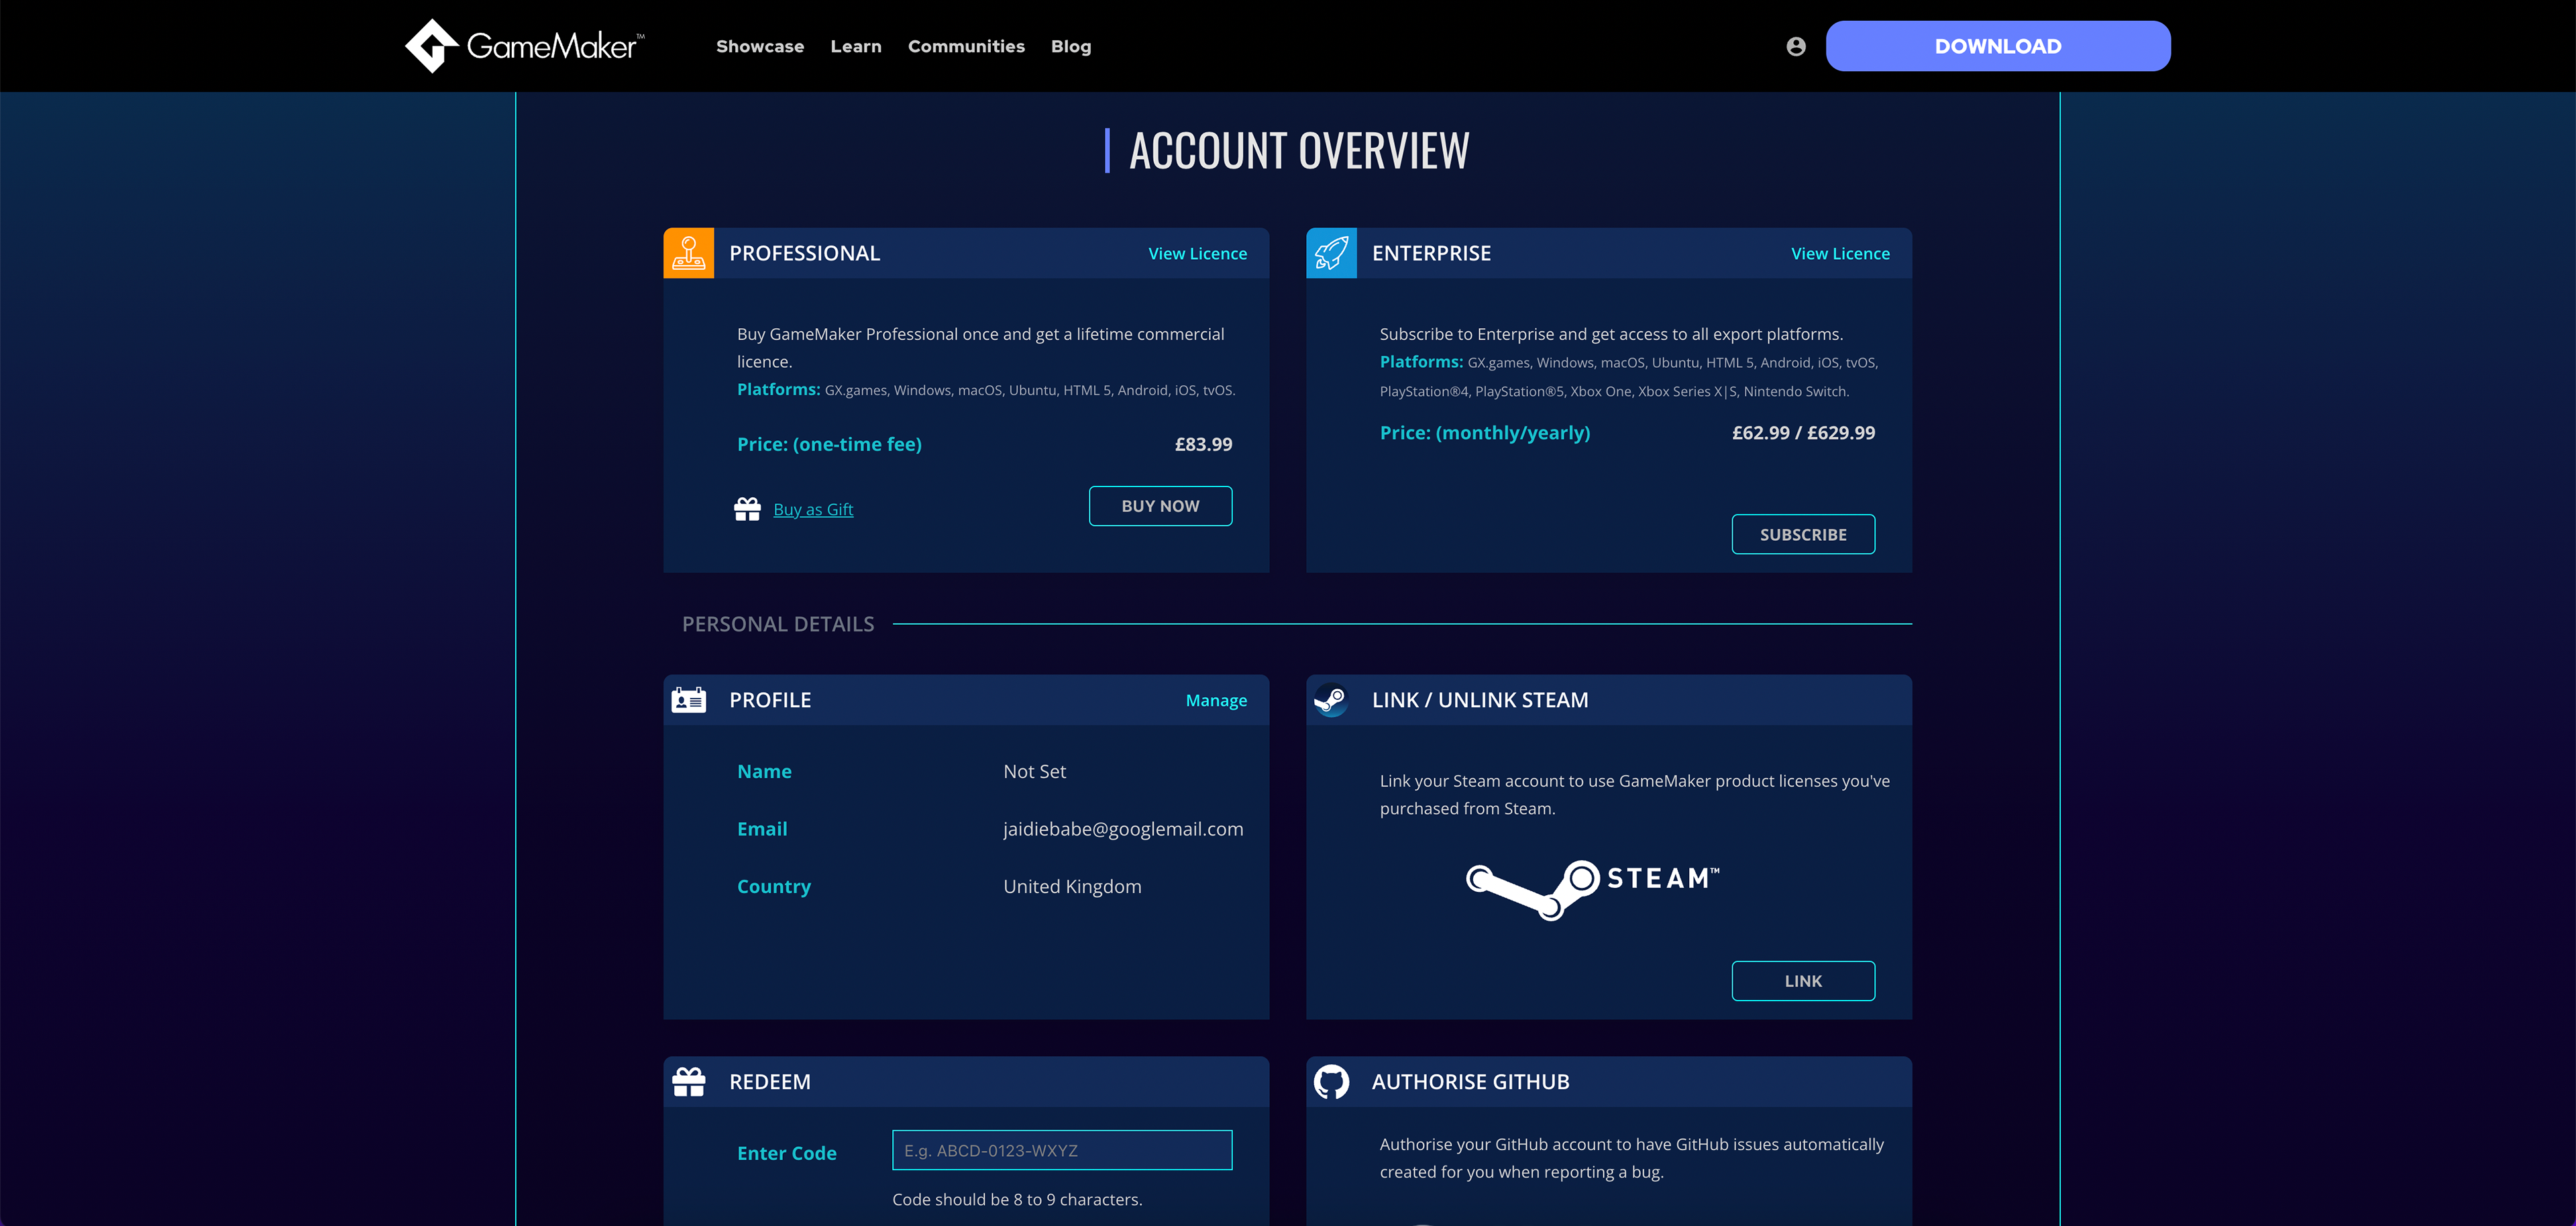The width and height of the screenshot is (2576, 1226).
Task: Click the PROFESSIONAL card title
Action: 804,253
